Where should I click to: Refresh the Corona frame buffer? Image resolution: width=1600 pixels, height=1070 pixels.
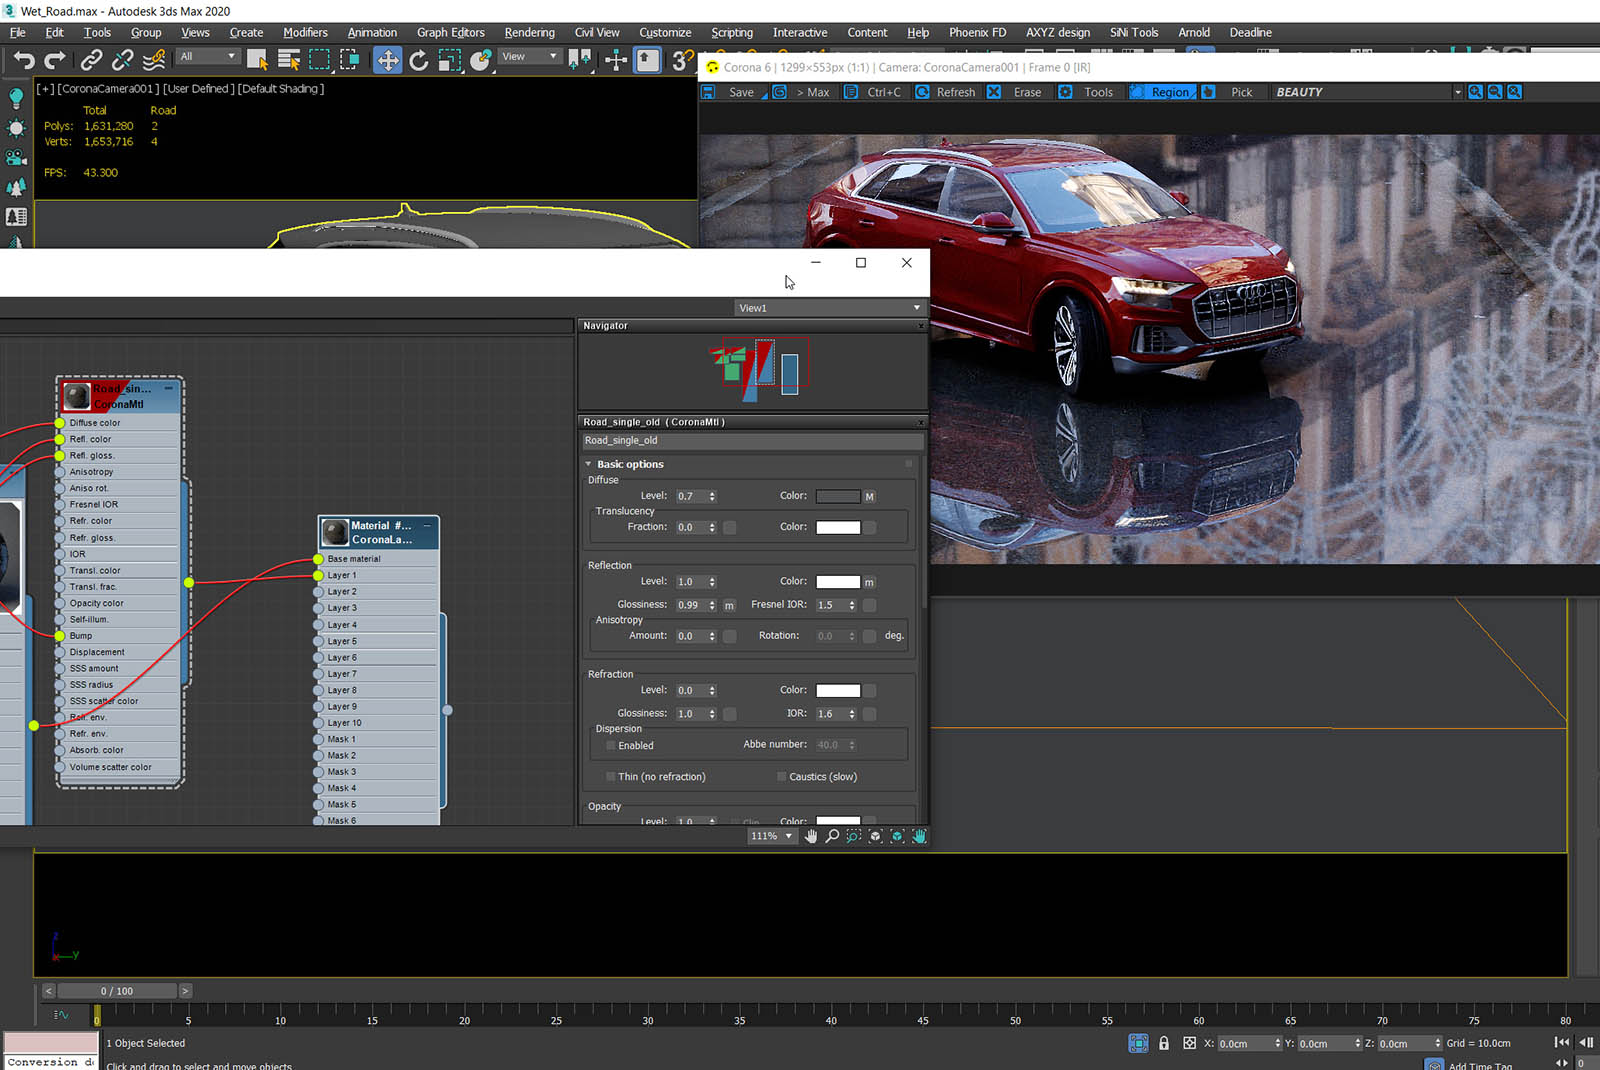(946, 91)
